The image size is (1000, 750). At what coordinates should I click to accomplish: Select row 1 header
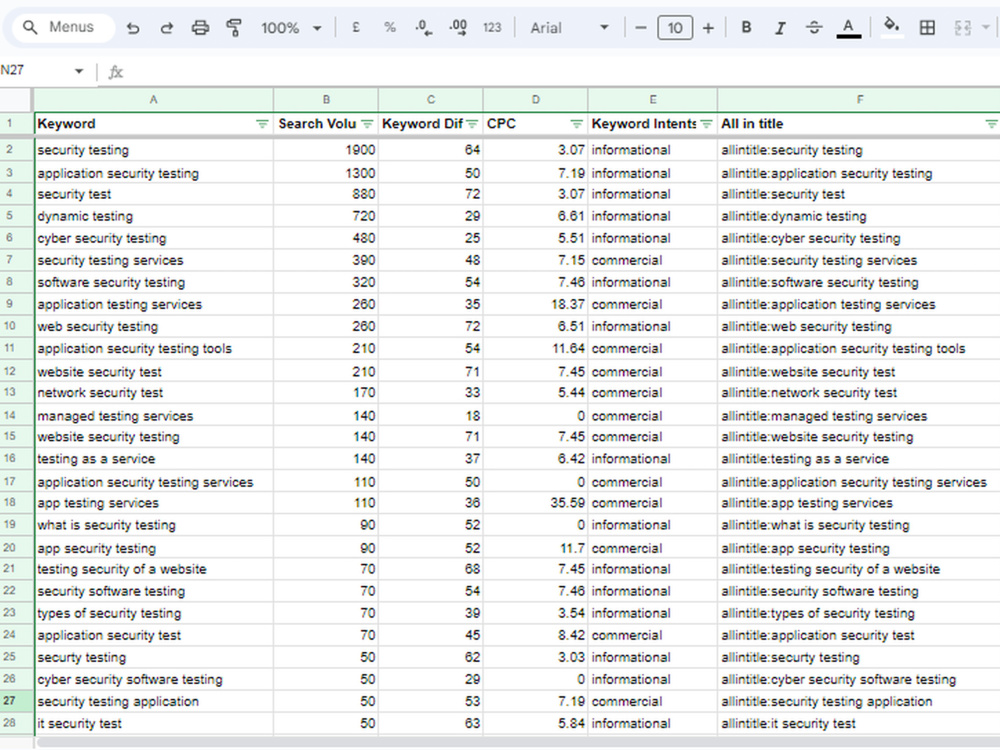(16, 123)
